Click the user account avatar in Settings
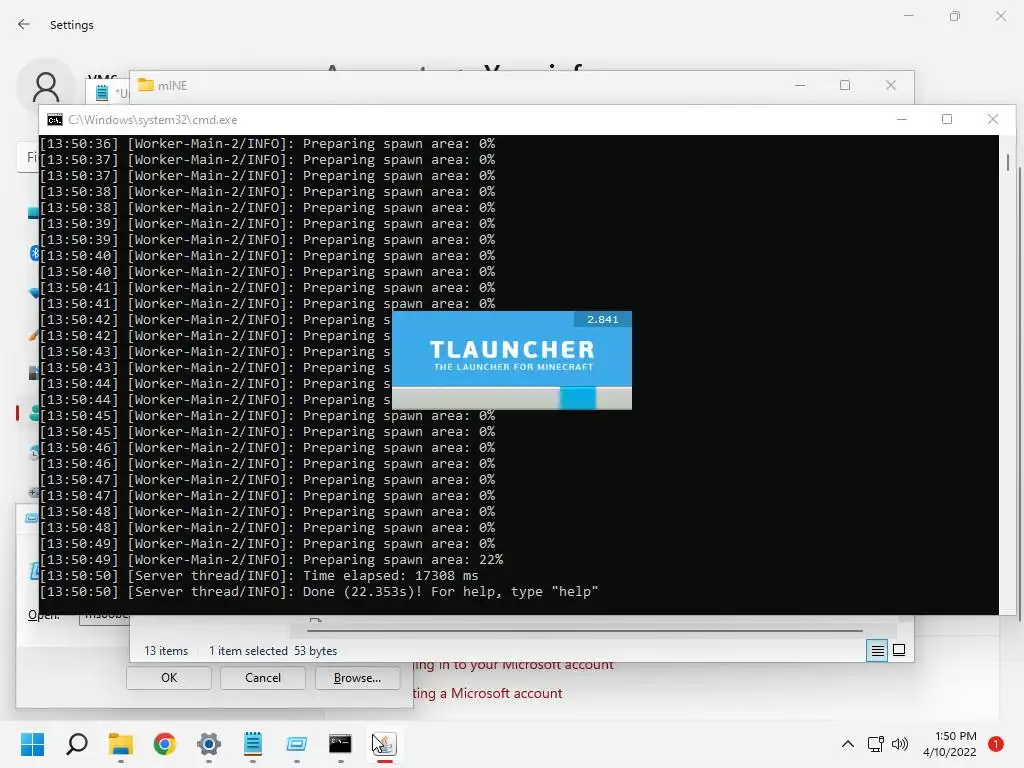Image resolution: width=1024 pixels, height=768 pixels. point(46,86)
